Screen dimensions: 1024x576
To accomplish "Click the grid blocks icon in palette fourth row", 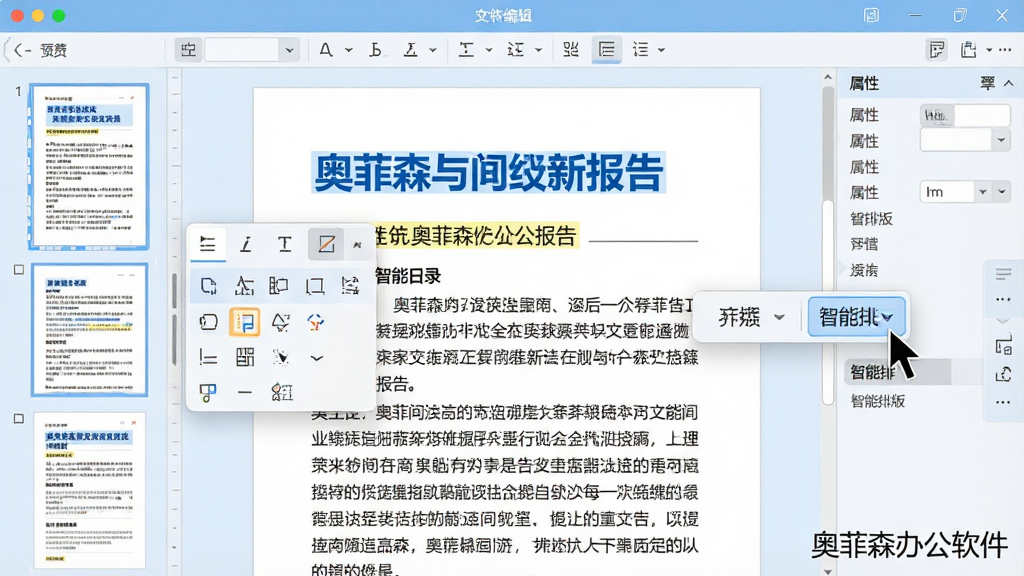I will click(x=245, y=357).
